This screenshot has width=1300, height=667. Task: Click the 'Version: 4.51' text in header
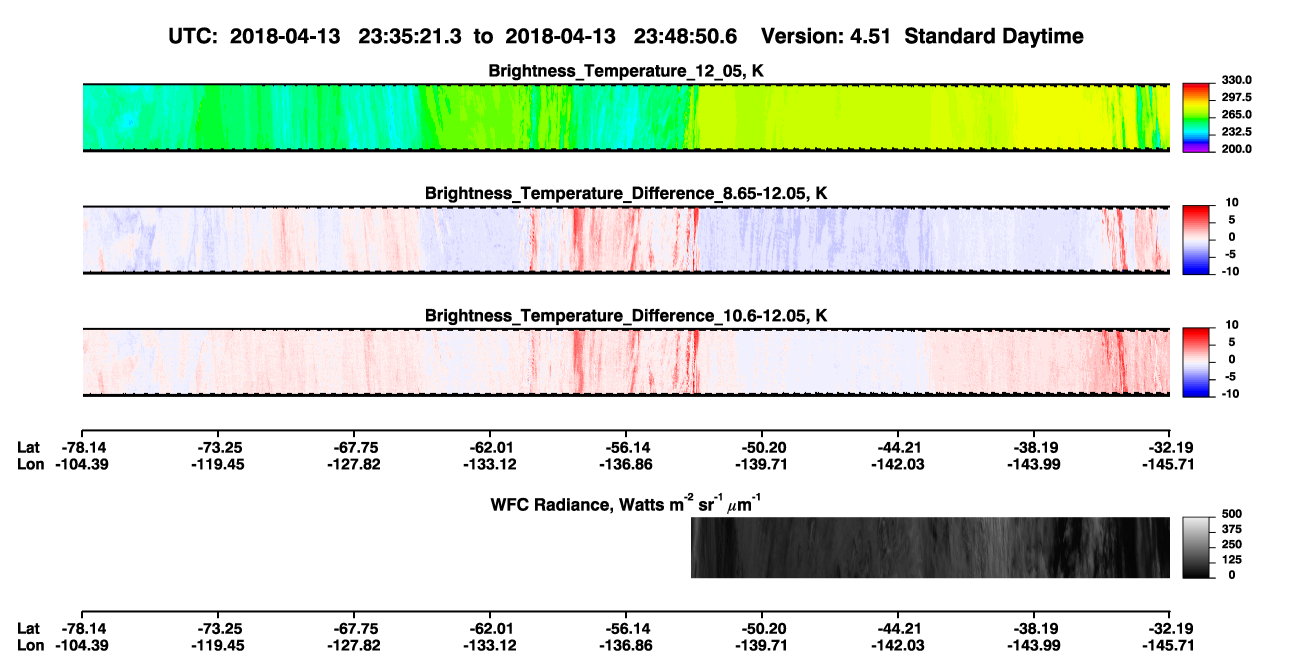coord(825,36)
